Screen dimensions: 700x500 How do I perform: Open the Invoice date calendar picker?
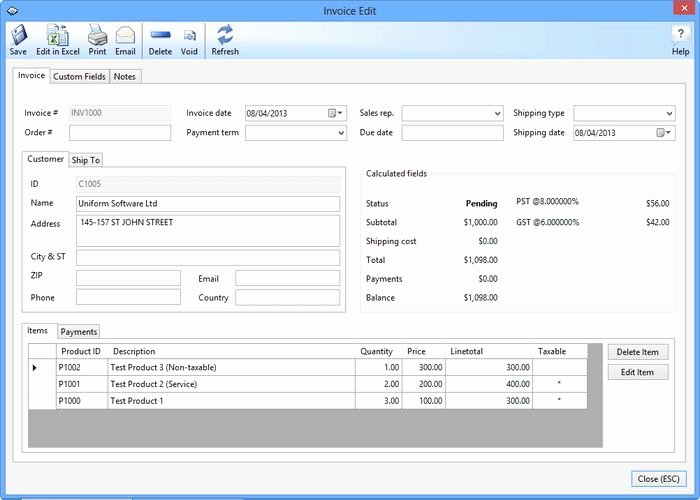(335, 113)
